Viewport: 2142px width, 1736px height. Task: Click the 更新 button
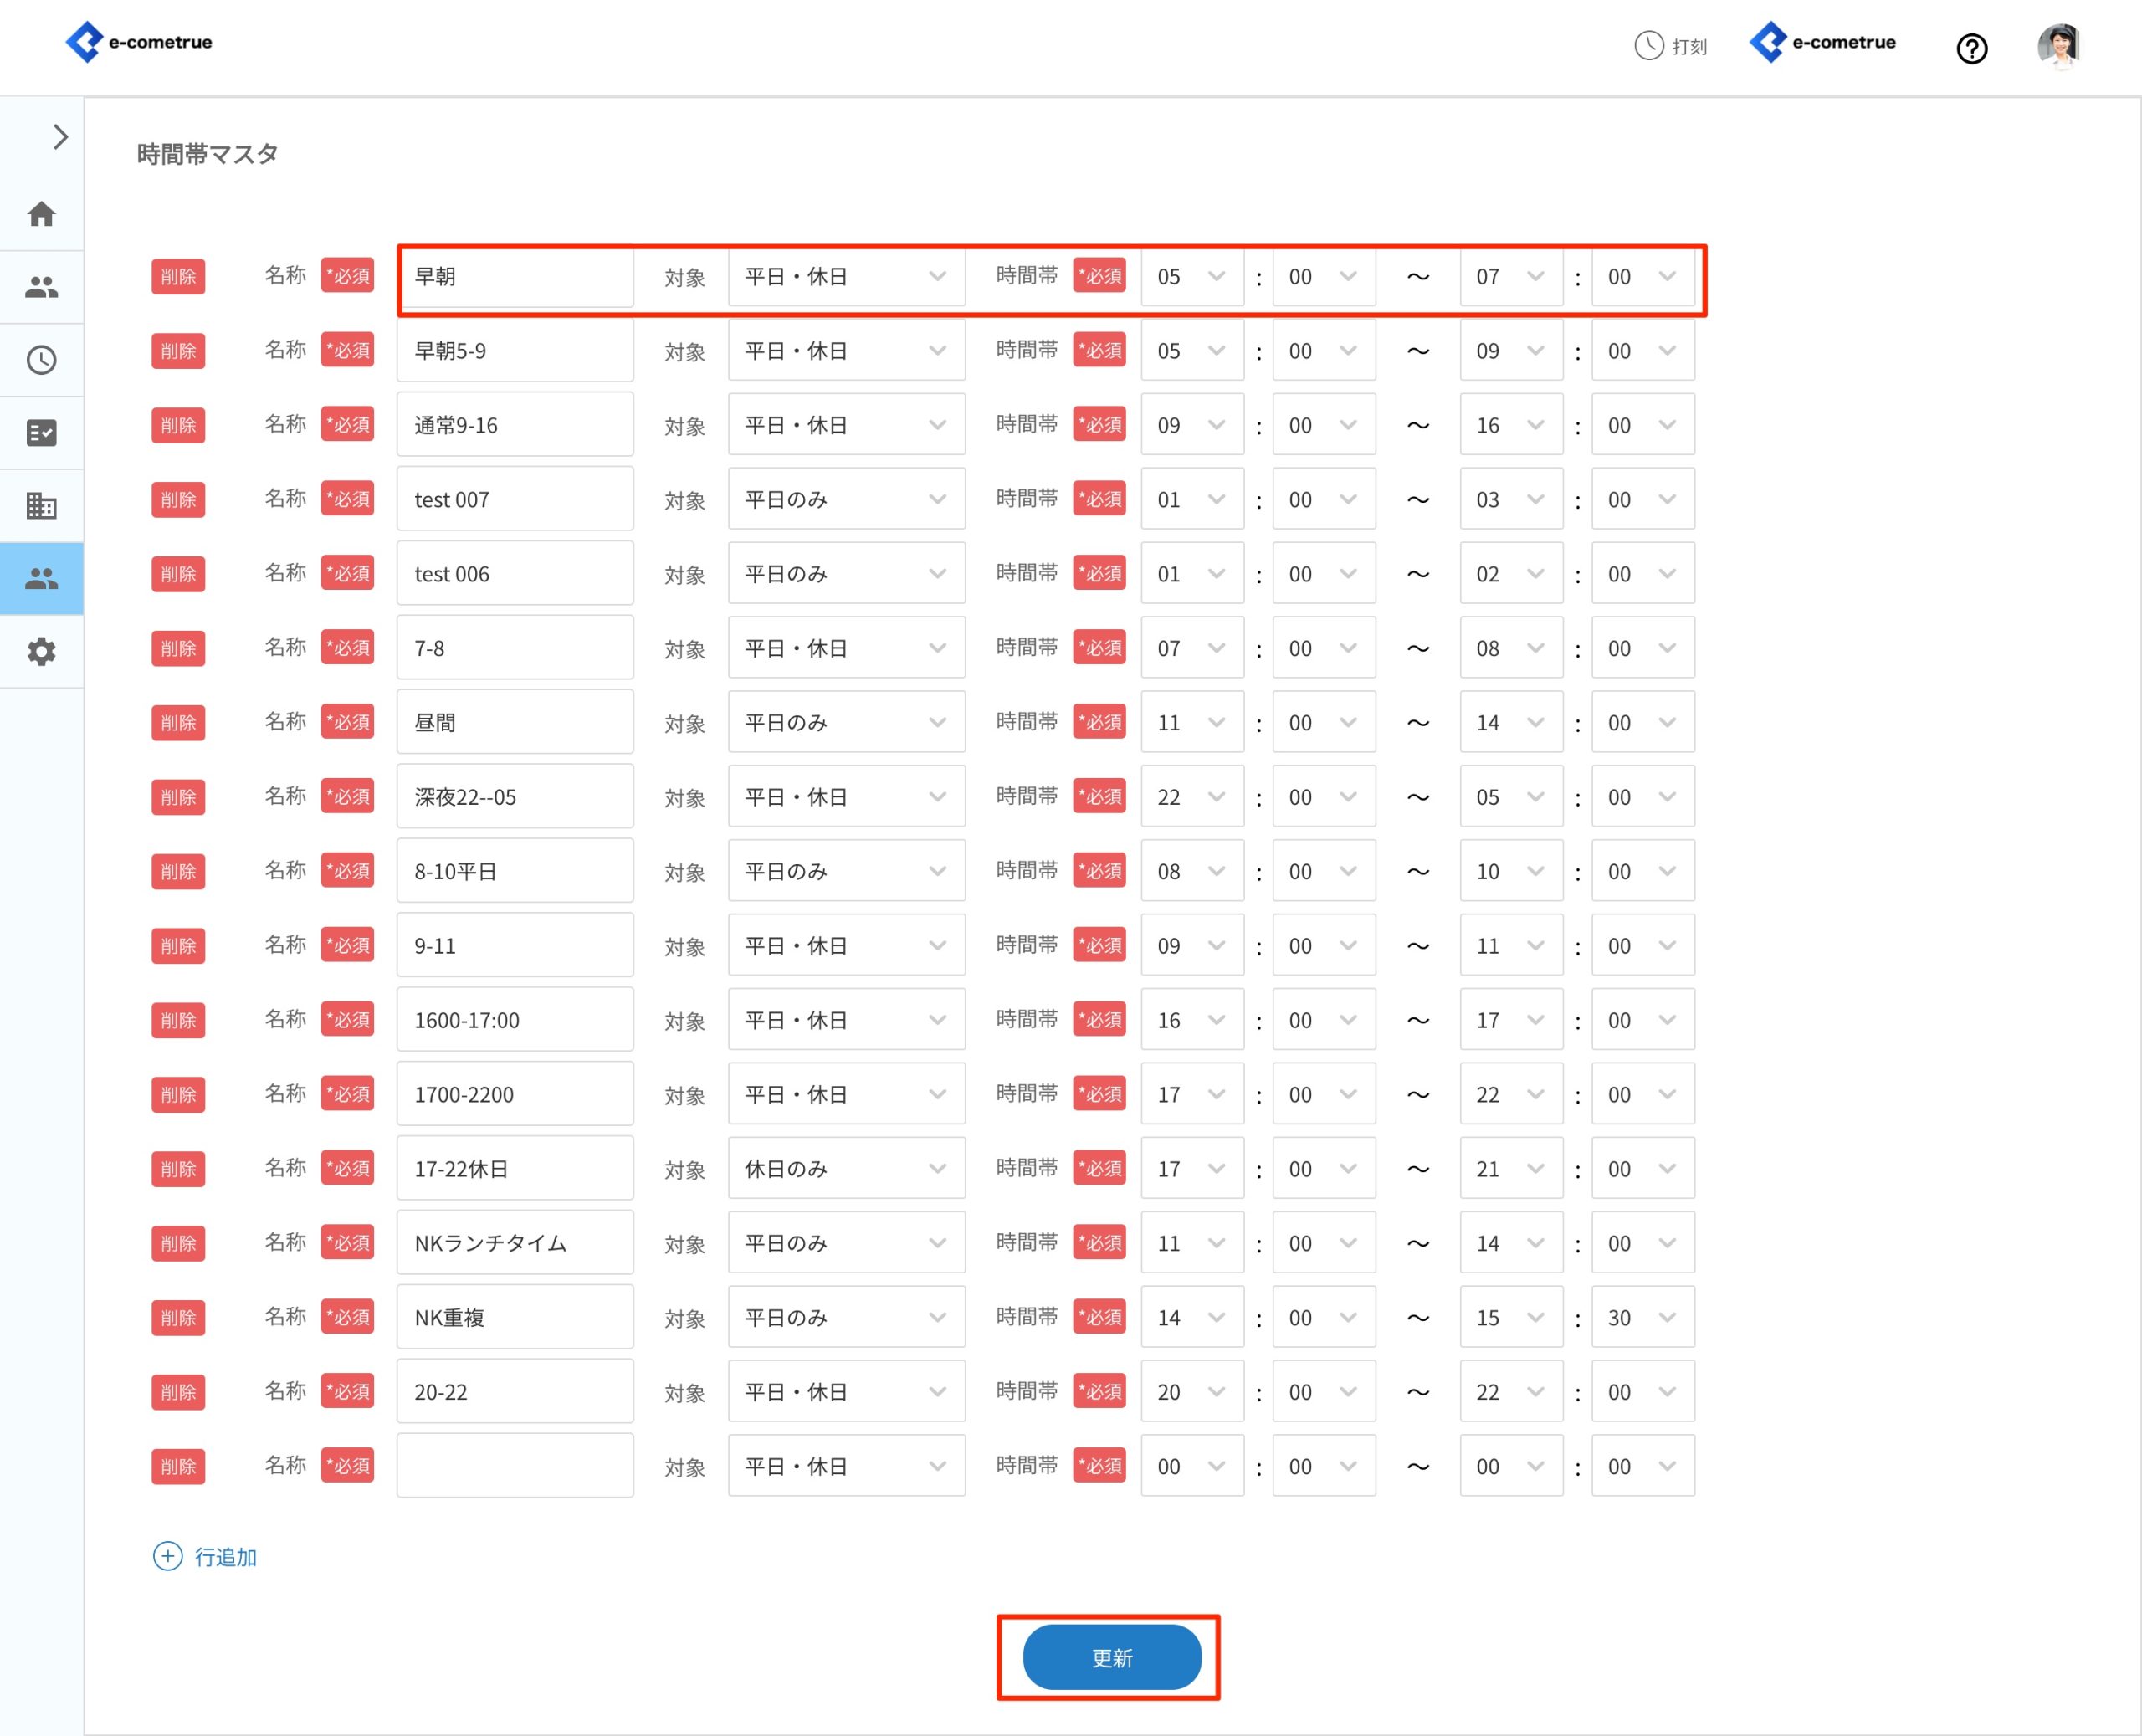[x=1111, y=1657]
